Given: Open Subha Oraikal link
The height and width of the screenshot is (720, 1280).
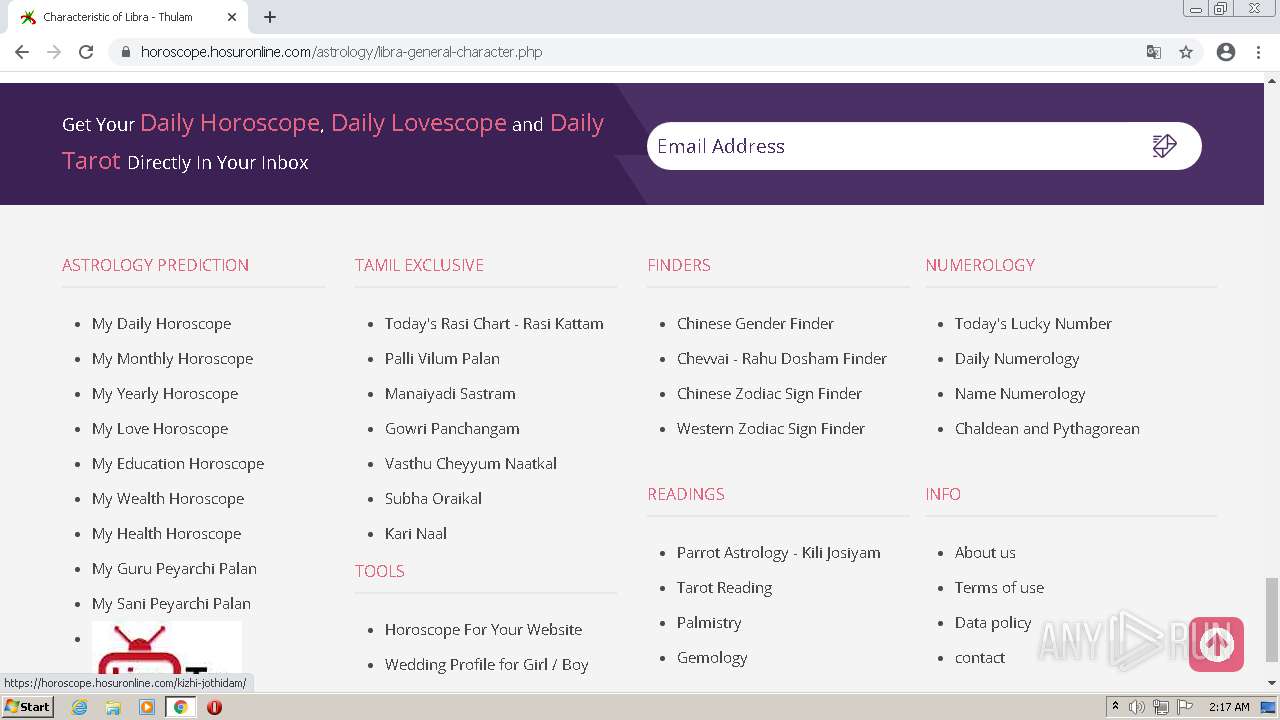Looking at the screenshot, I should [433, 498].
